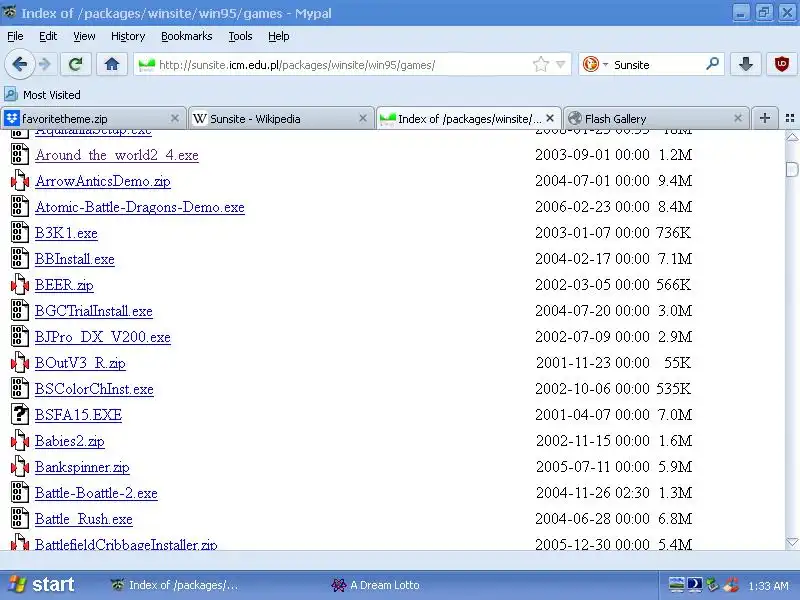Show the tab groups grid icon
Image resolution: width=800 pixels, height=600 pixels.
click(790, 118)
